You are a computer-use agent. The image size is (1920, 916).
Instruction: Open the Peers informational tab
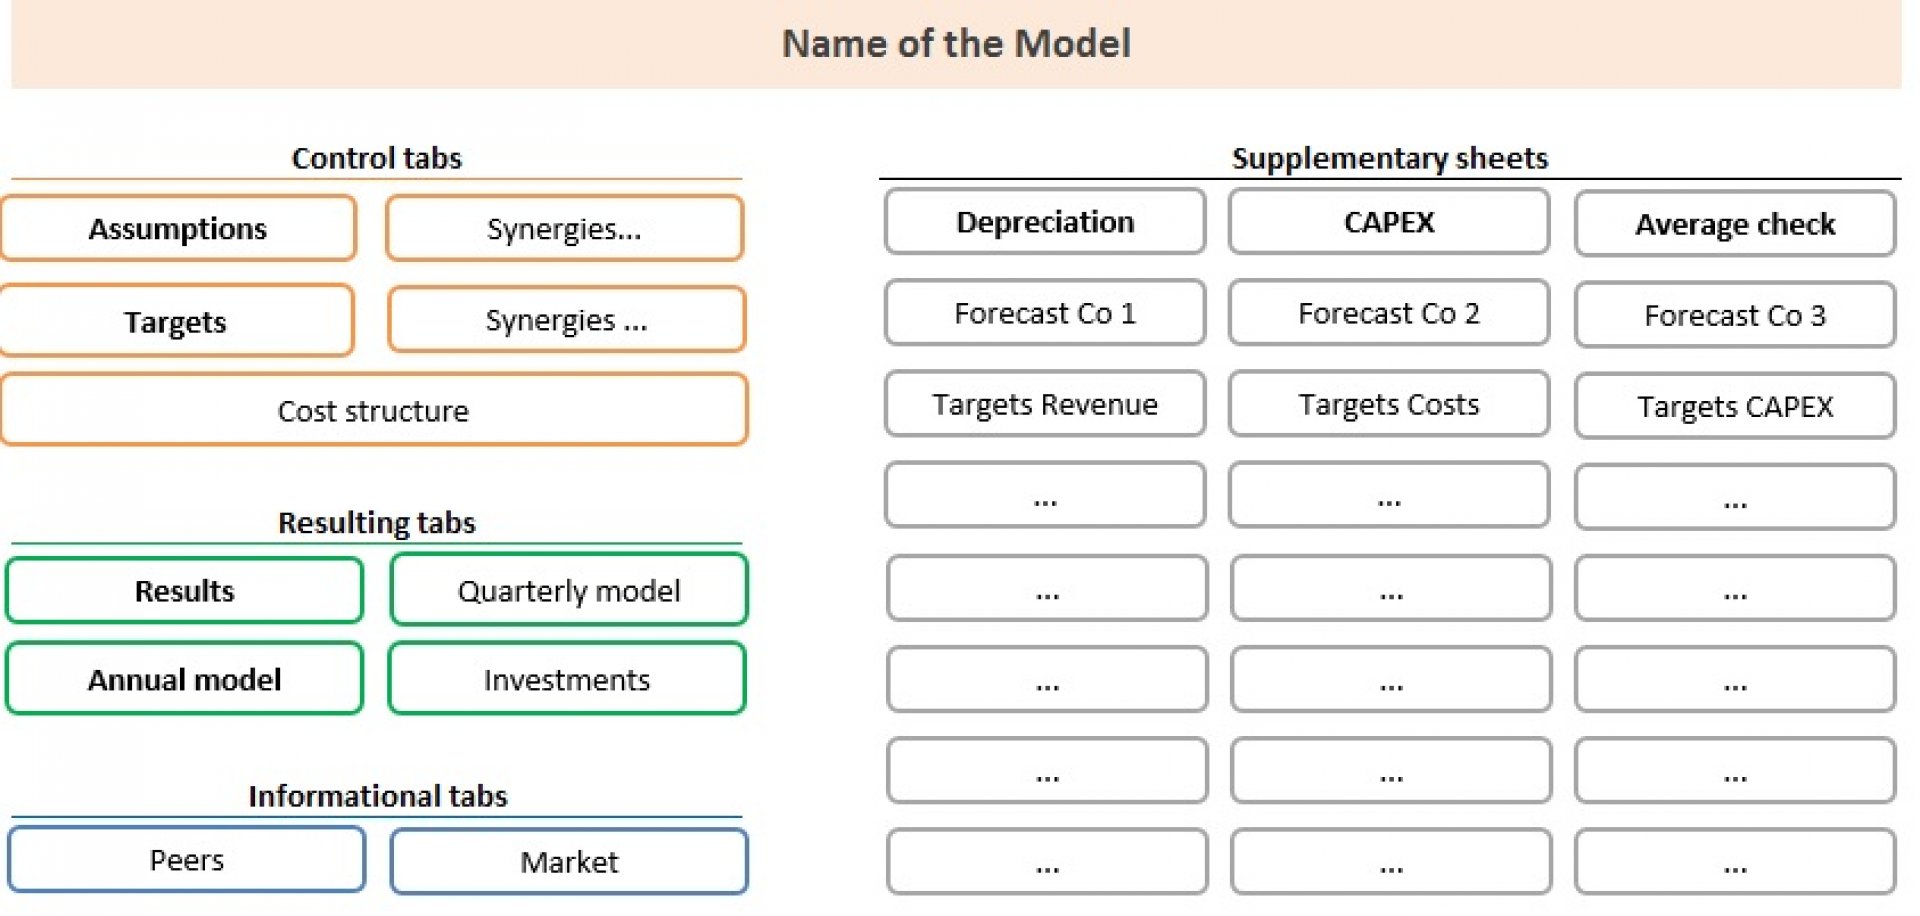[187, 860]
